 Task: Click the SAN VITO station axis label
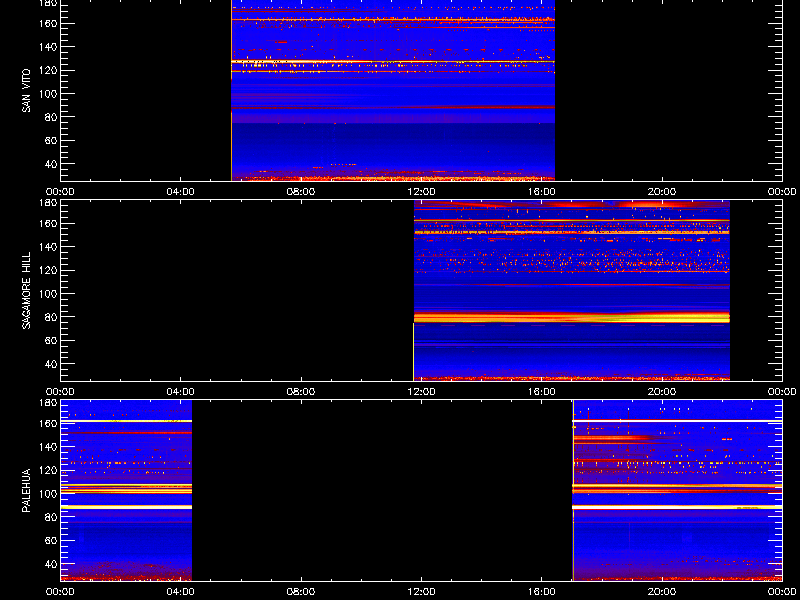coord(26,91)
